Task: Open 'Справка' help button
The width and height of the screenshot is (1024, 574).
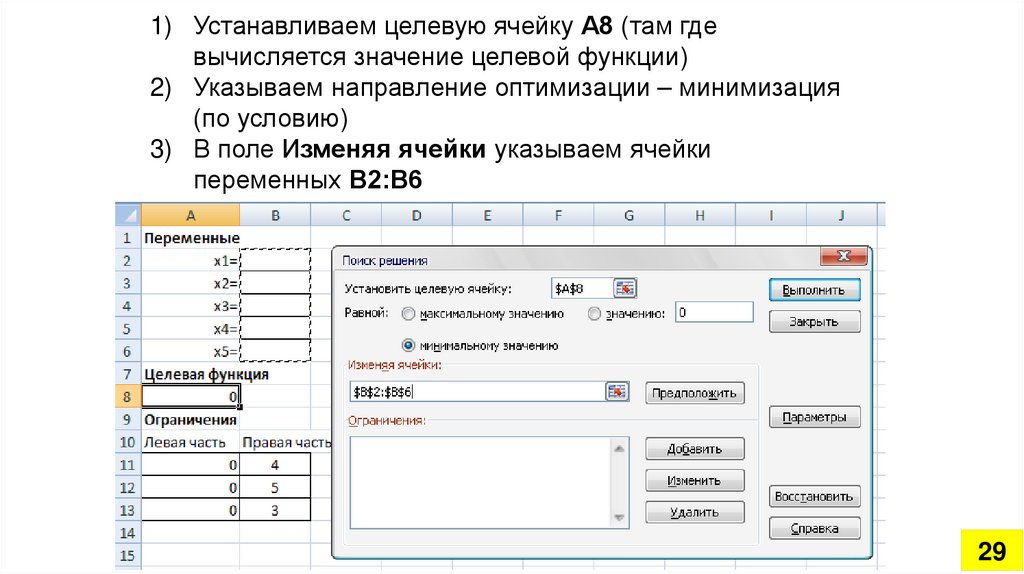Action: pos(814,528)
